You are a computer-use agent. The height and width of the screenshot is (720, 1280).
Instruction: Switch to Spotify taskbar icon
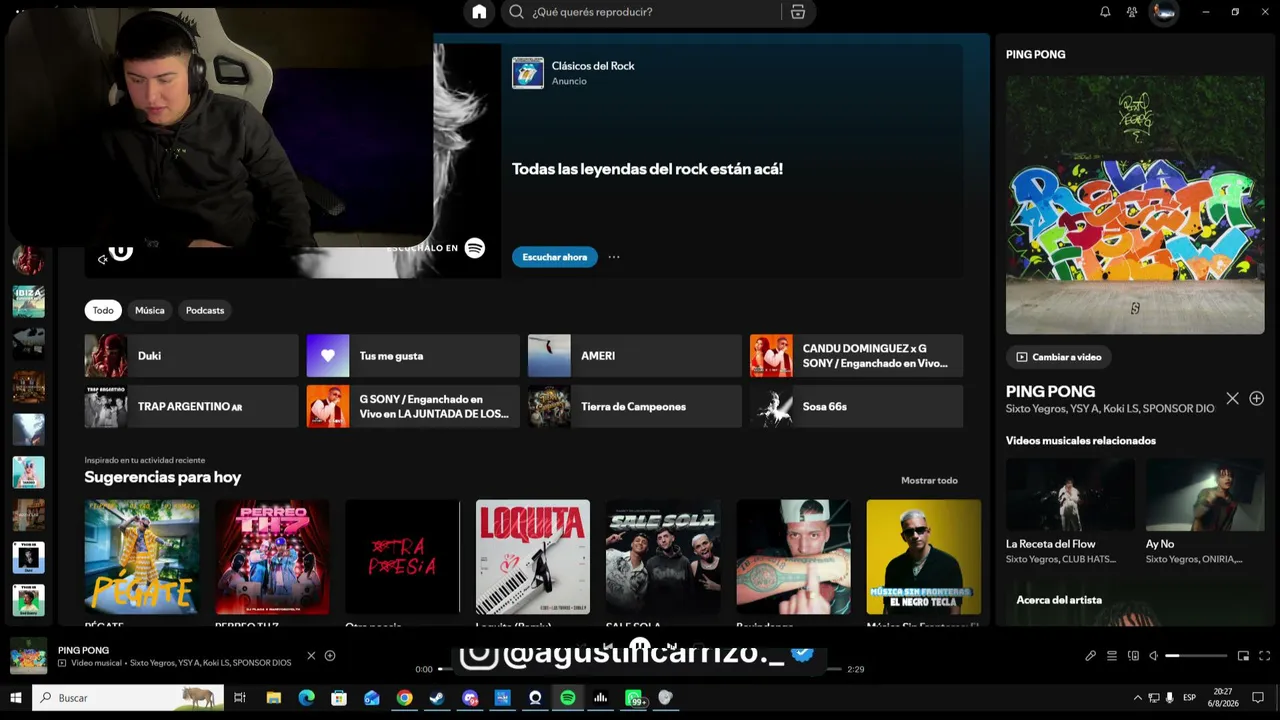[x=568, y=698]
